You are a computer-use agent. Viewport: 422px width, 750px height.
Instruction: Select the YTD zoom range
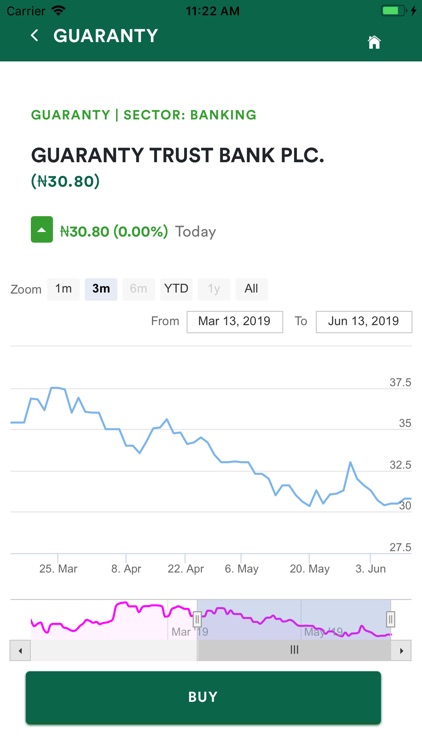click(176, 289)
